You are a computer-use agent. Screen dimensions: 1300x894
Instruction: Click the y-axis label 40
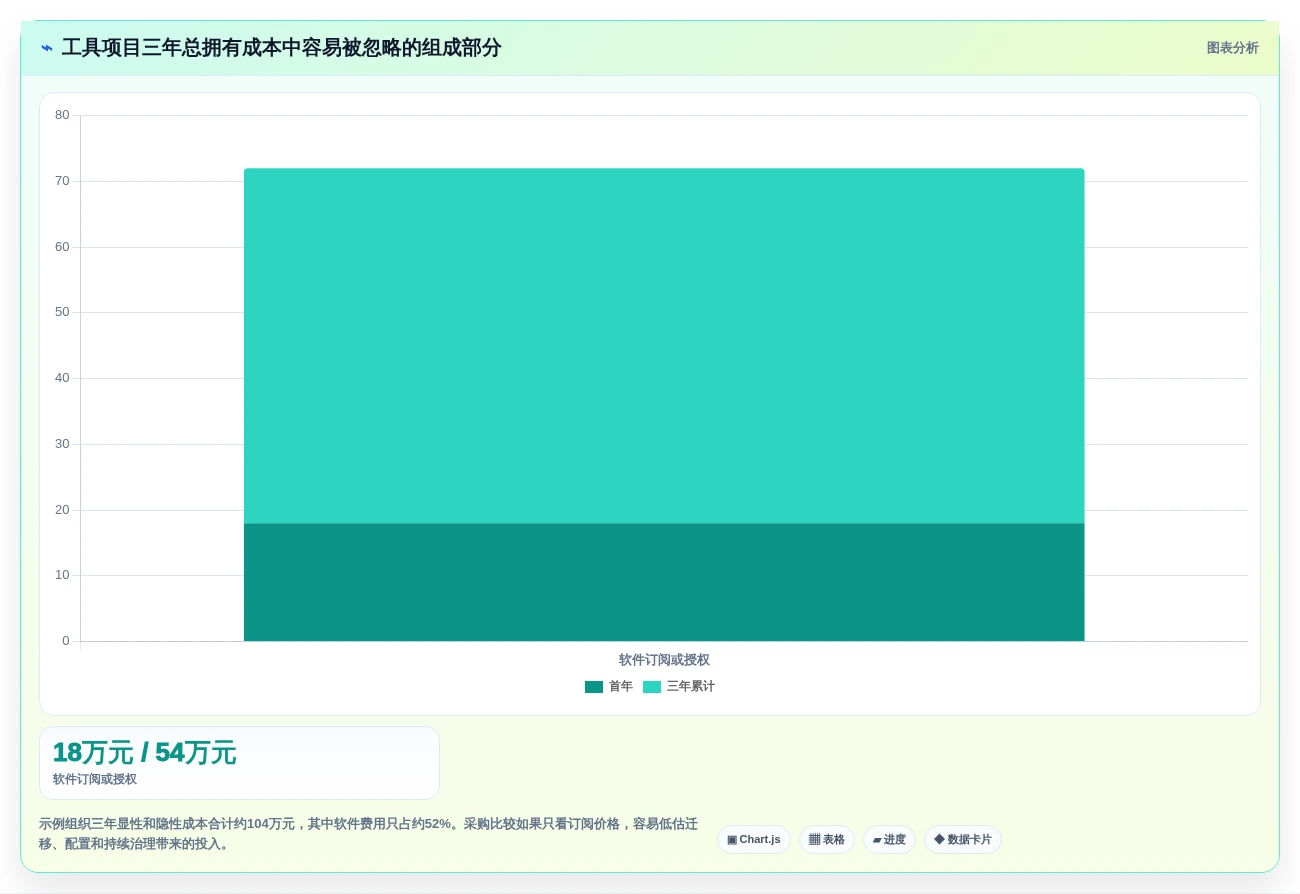click(62, 378)
